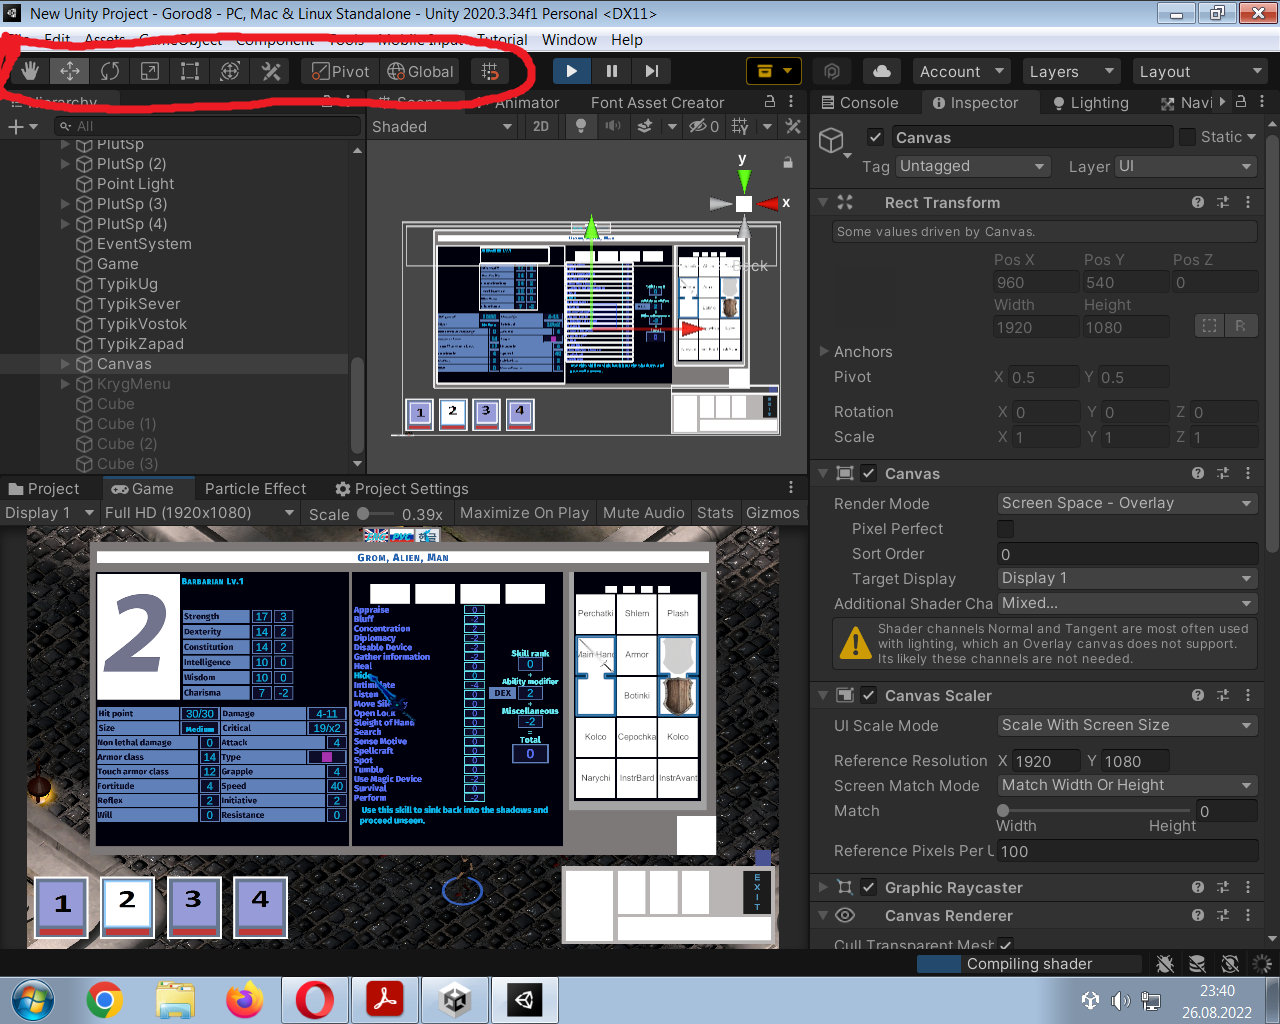Toggle blueprint mode button in Rect Transform
This screenshot has width=1280, height=1024.
click(1209, 326)
